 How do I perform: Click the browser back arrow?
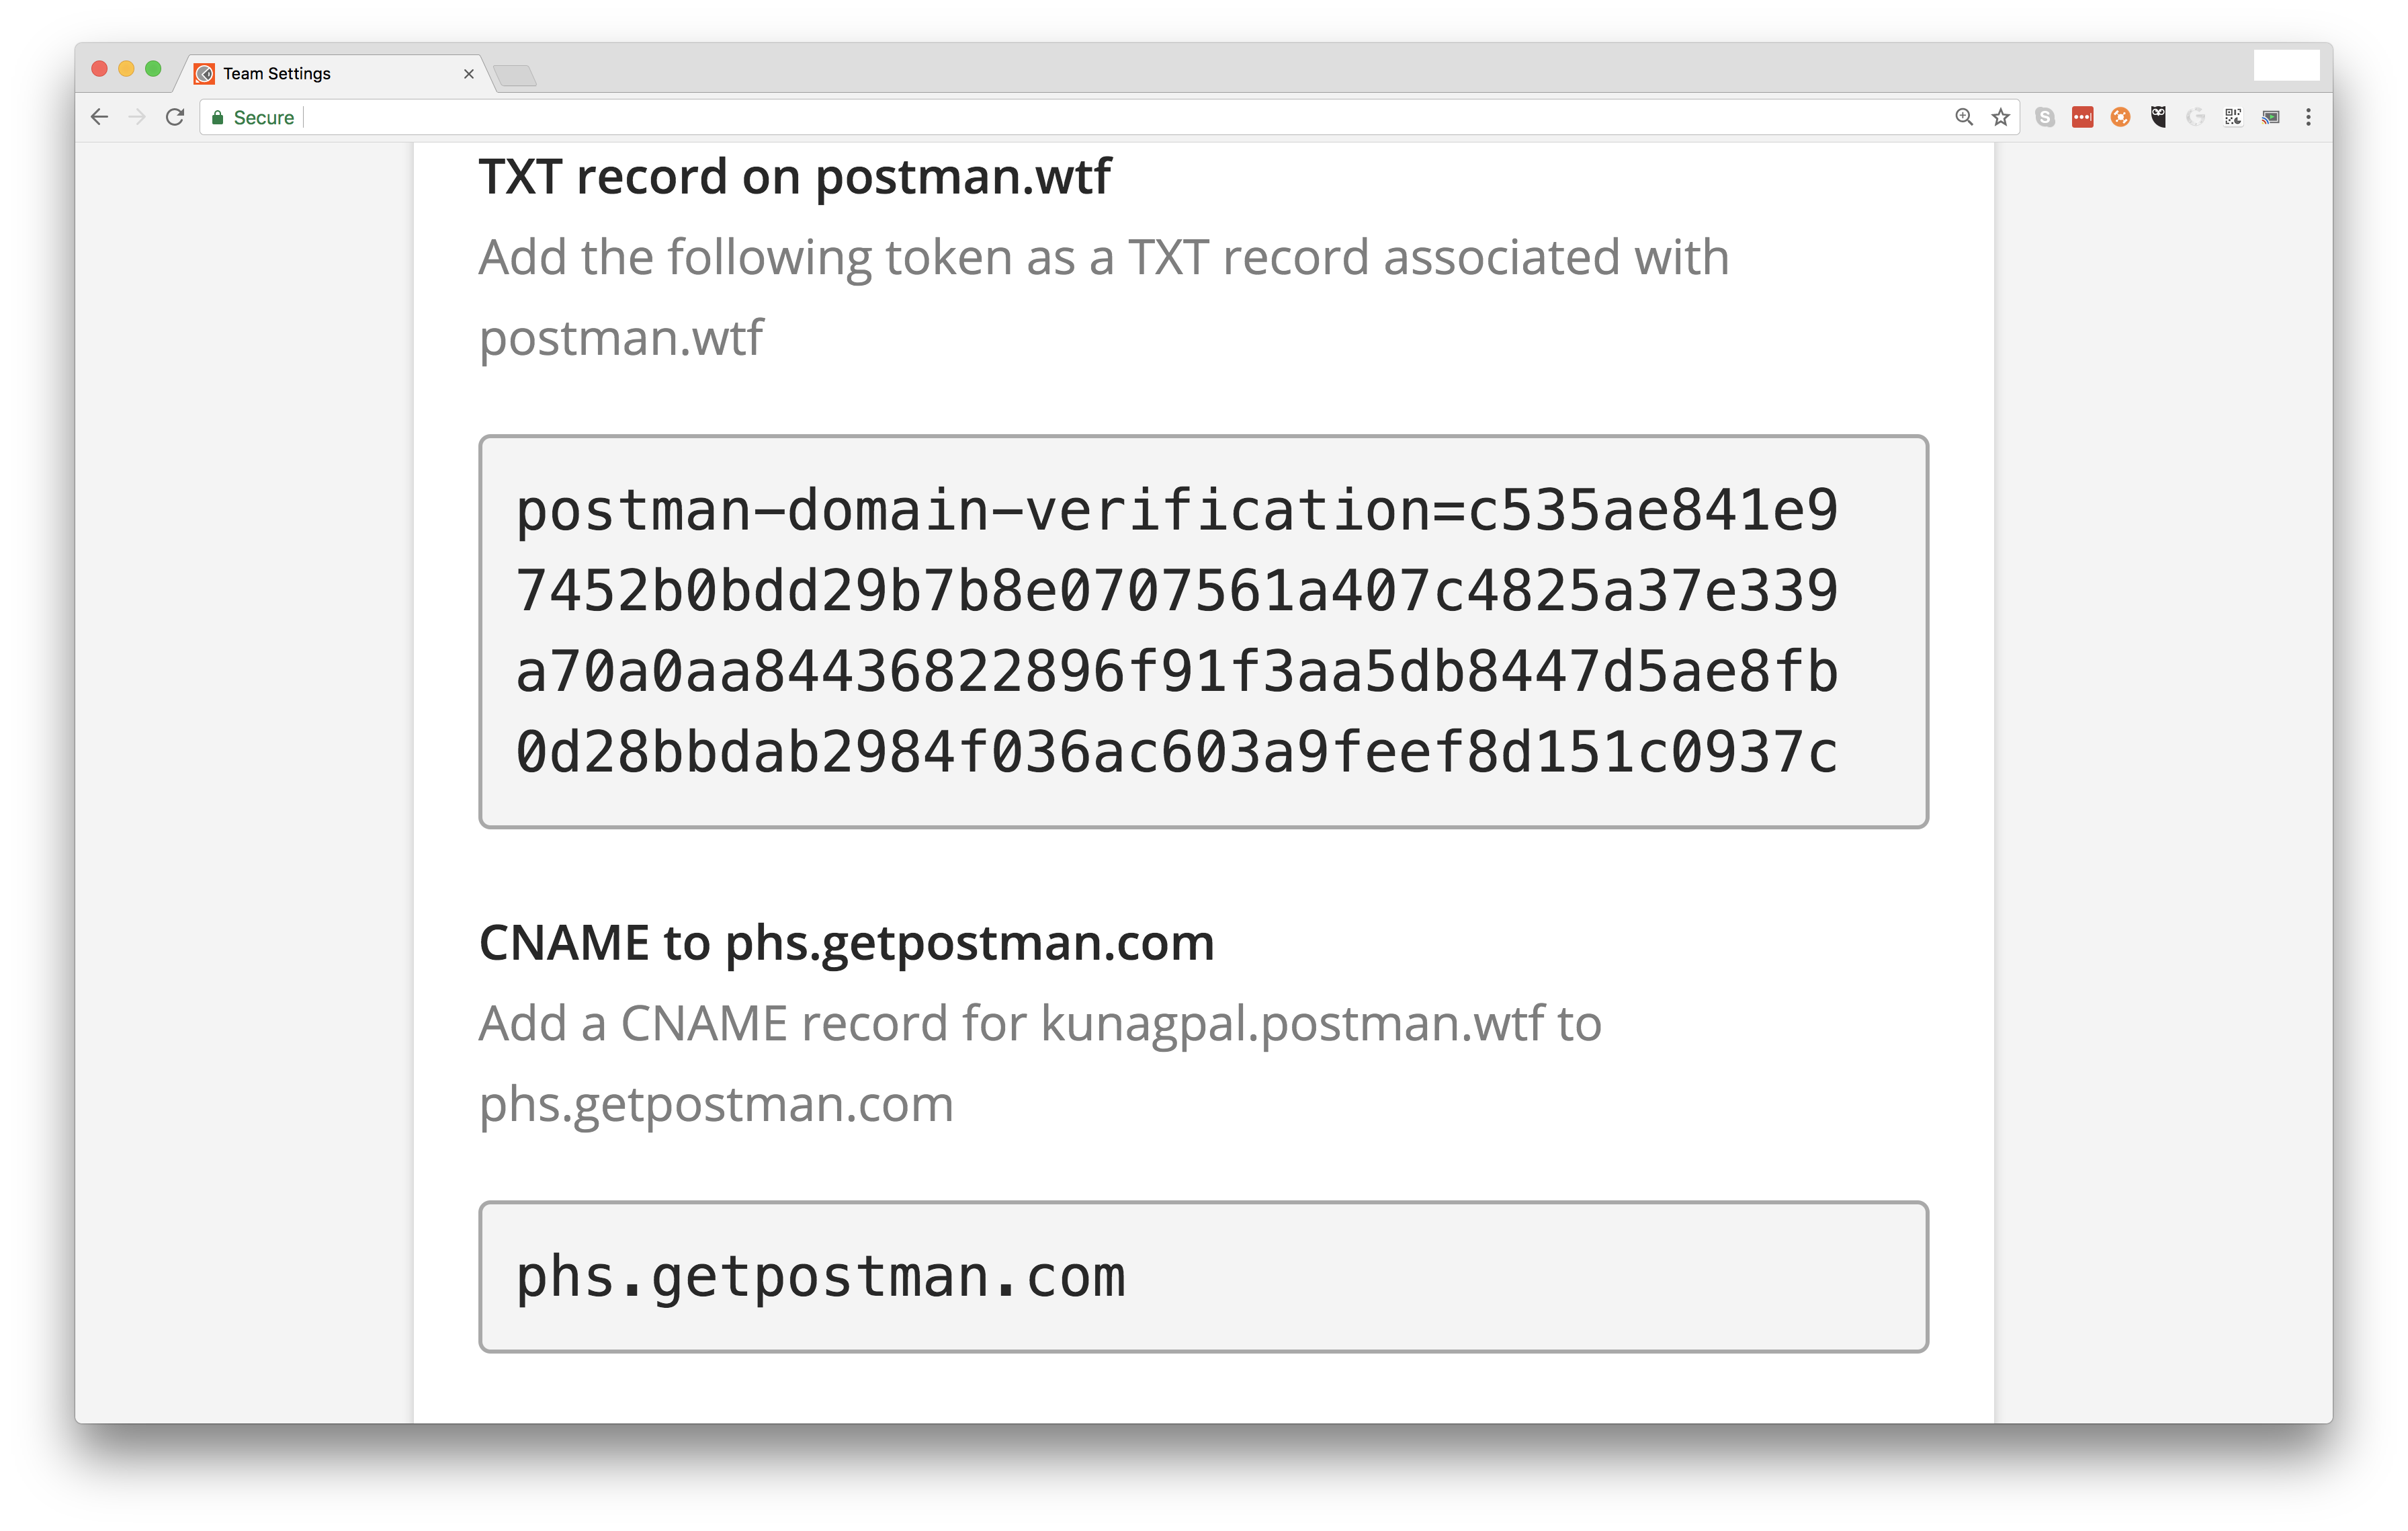coord(99,117)
